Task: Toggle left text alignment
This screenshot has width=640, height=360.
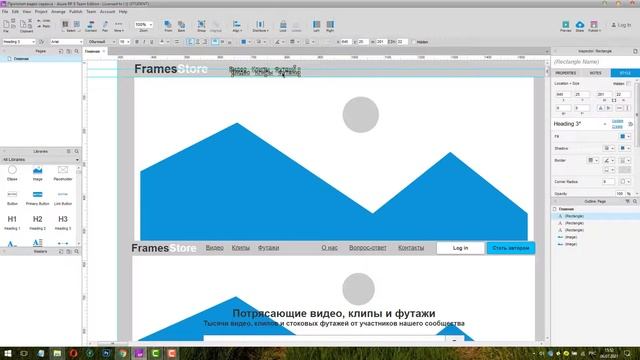Action: click(190, 42)
